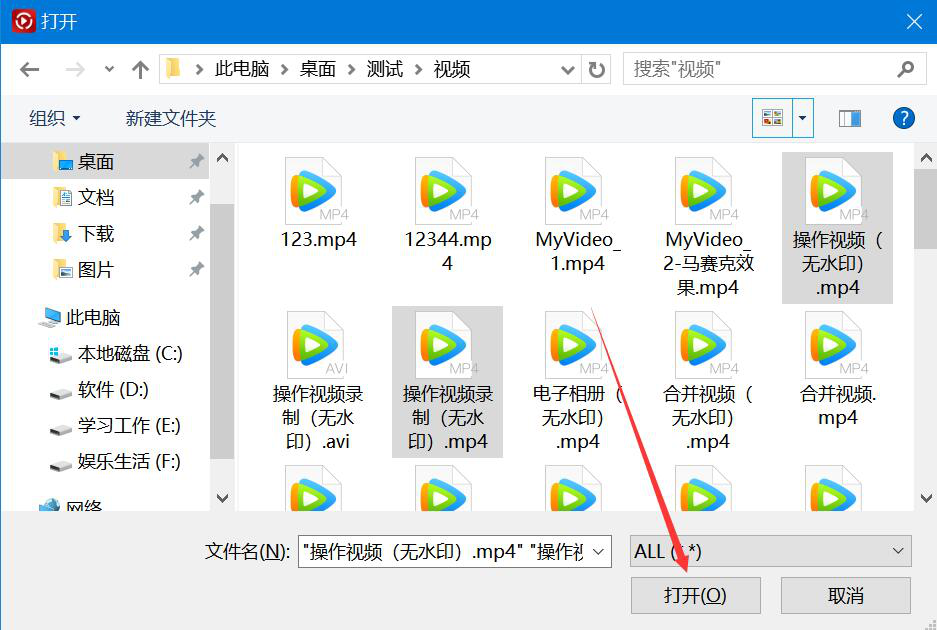Click the 视频 breadcrumb segment

click(452, 69)
